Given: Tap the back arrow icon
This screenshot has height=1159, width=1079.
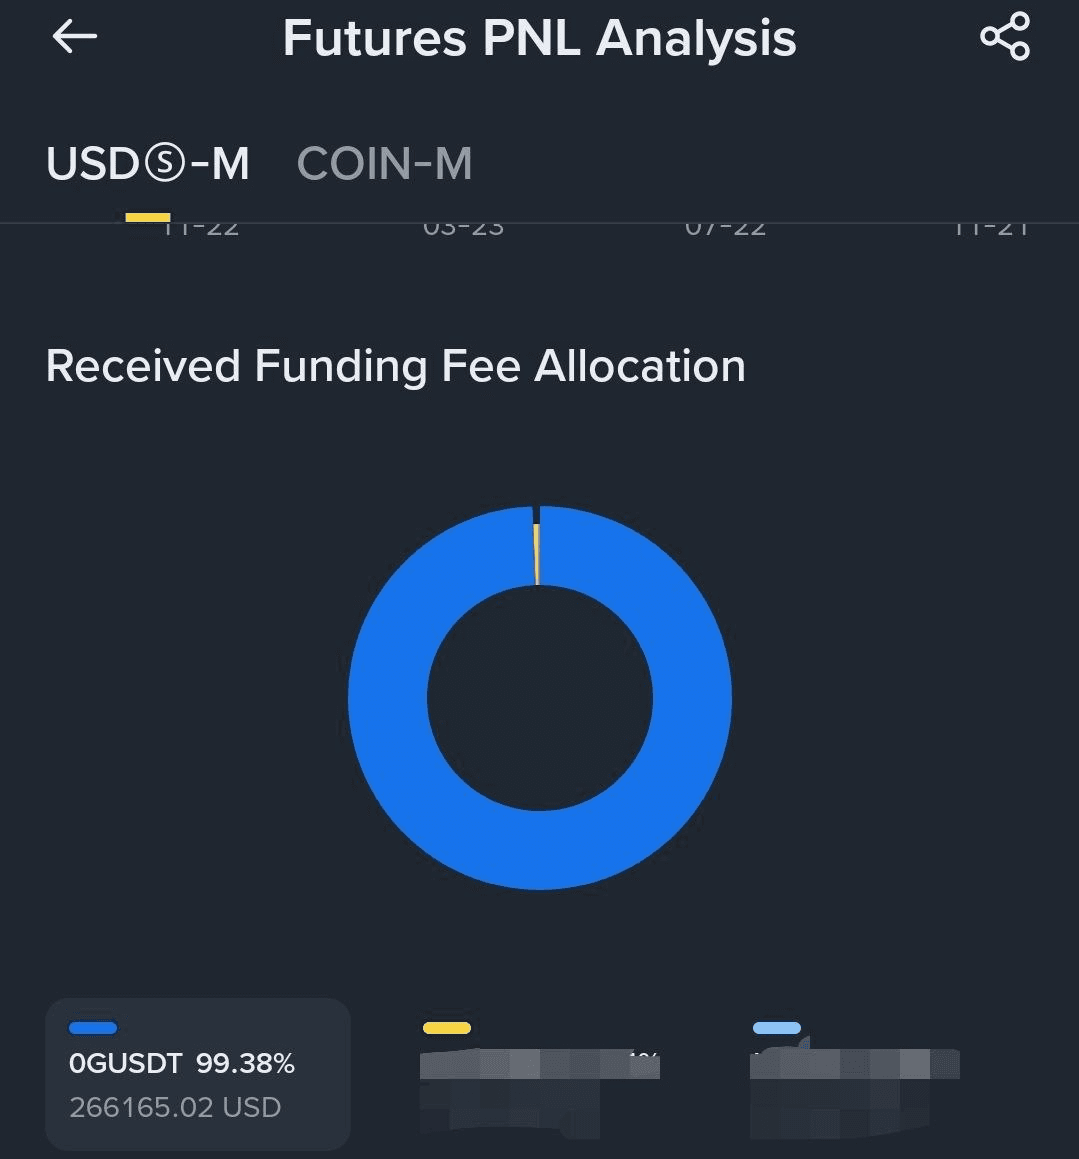Looking at the screenshot, I should coord(75,38).
